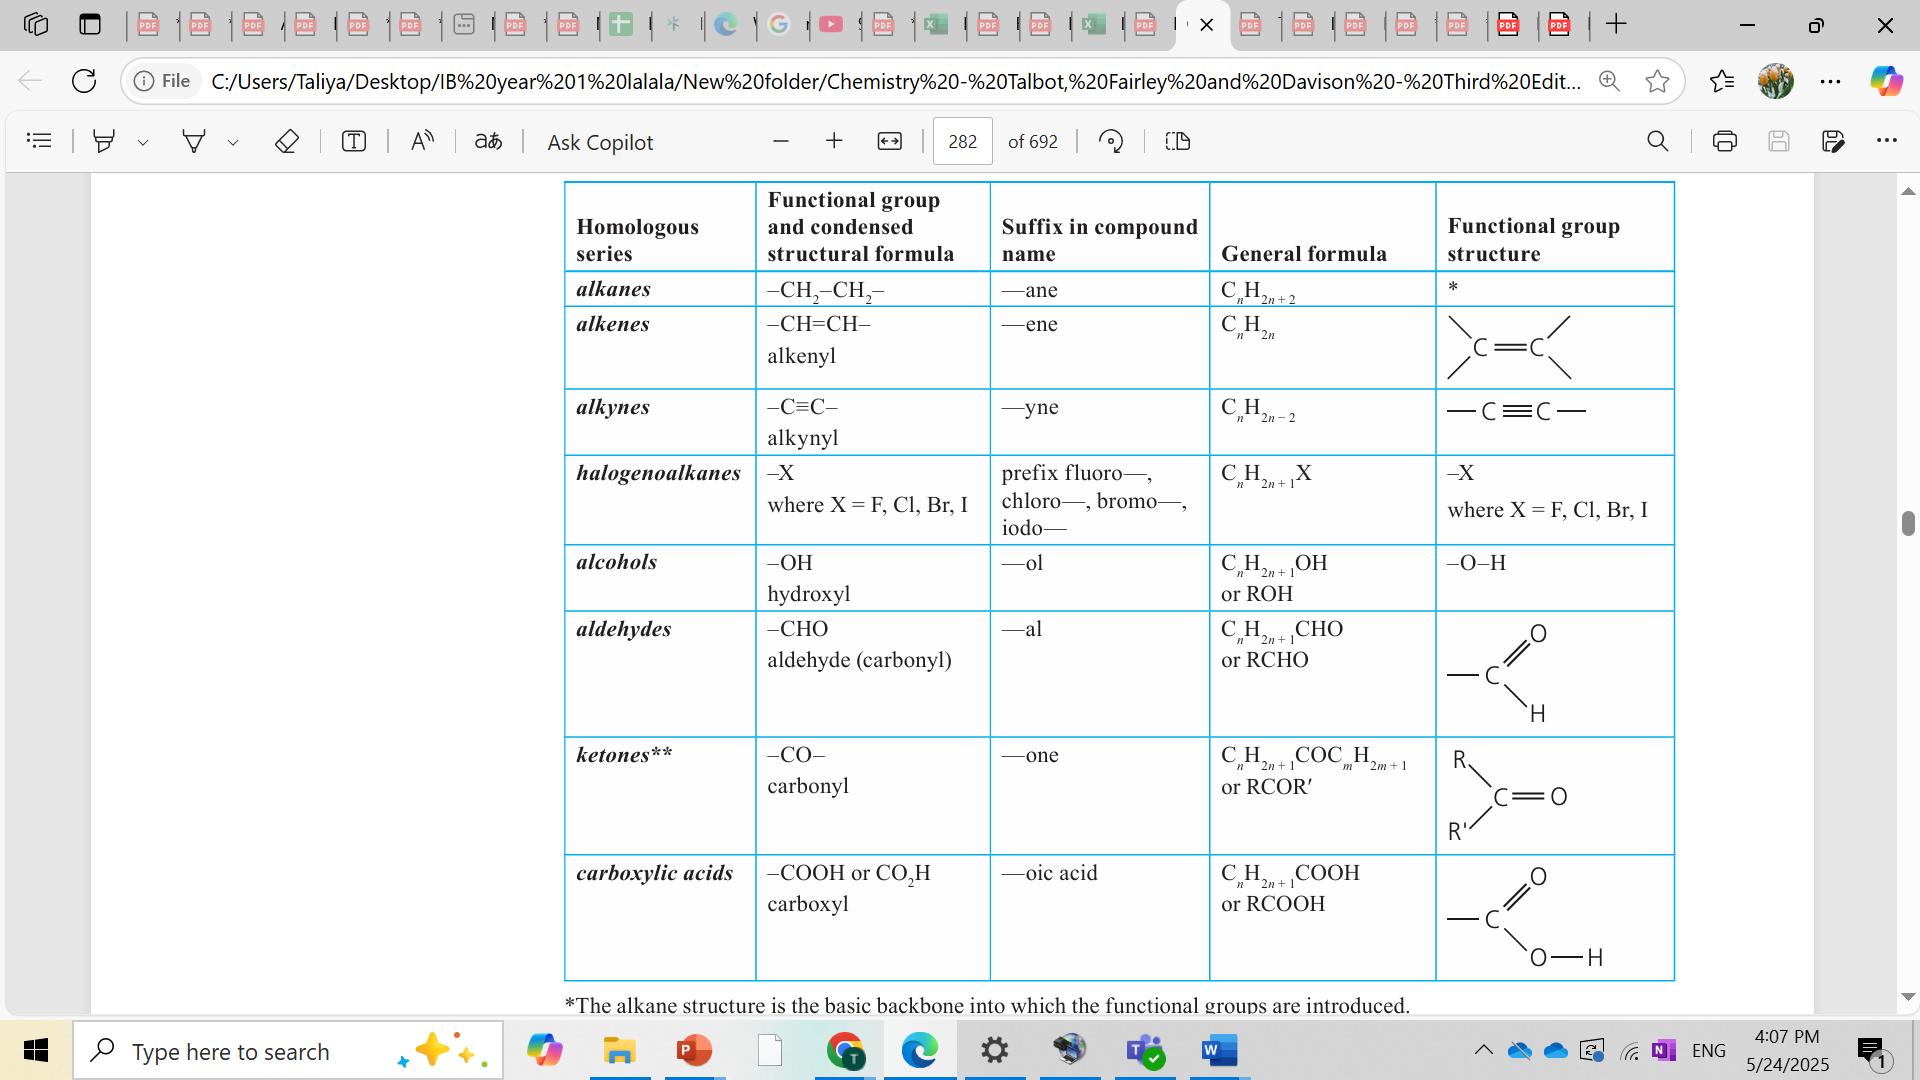Screen dimensions: 1920x1080
Task: Open the Workspaces menu
Action: tap(36, 24)
